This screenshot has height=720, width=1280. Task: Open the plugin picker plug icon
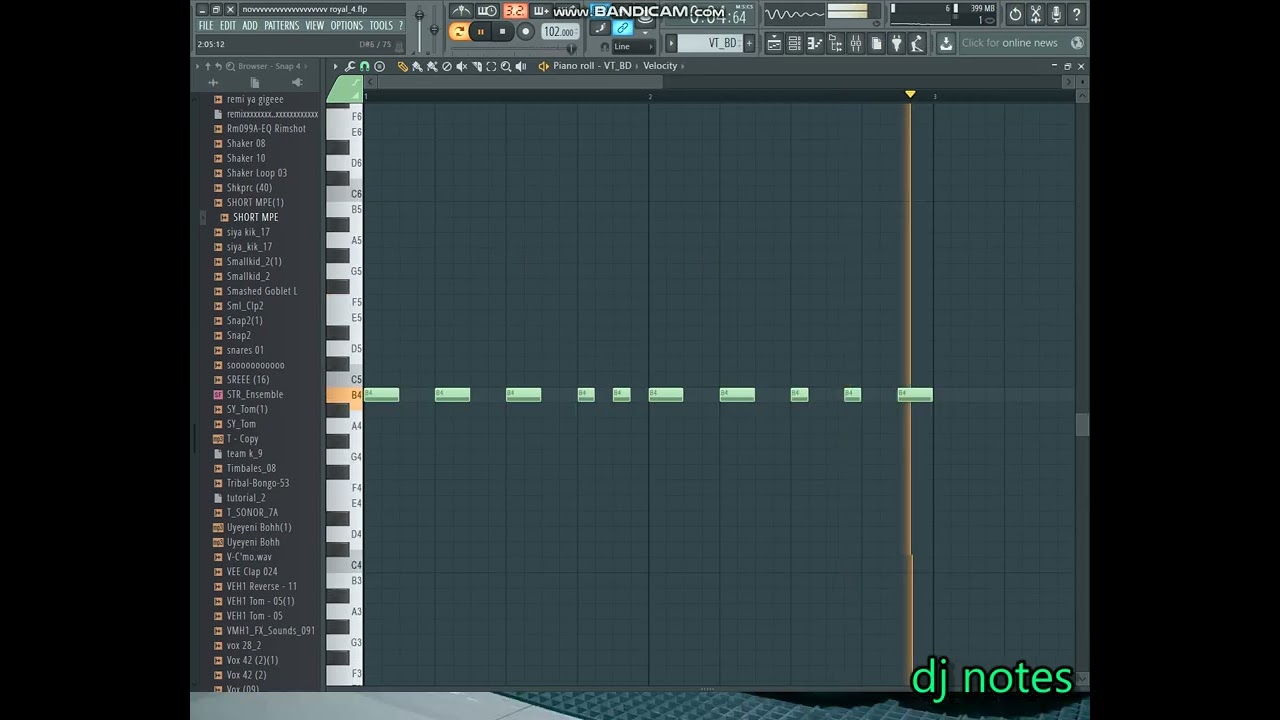coord(897,43)
